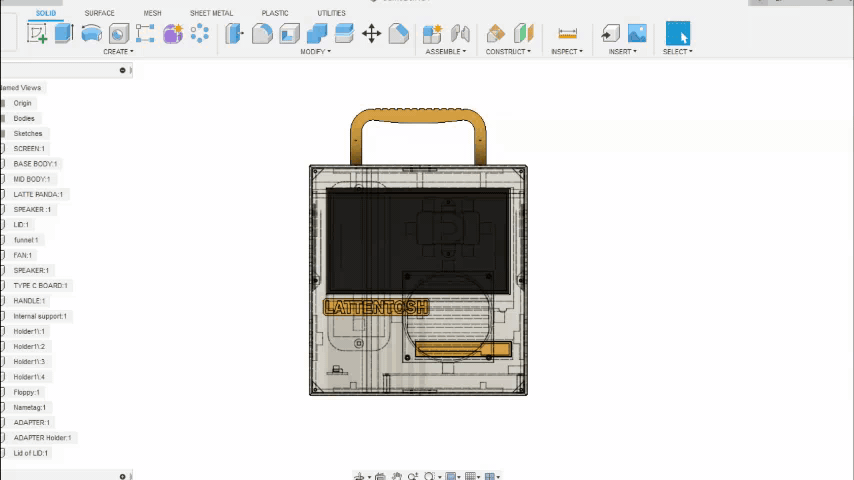
Task: Click the New Component icon
Action: 432,34
